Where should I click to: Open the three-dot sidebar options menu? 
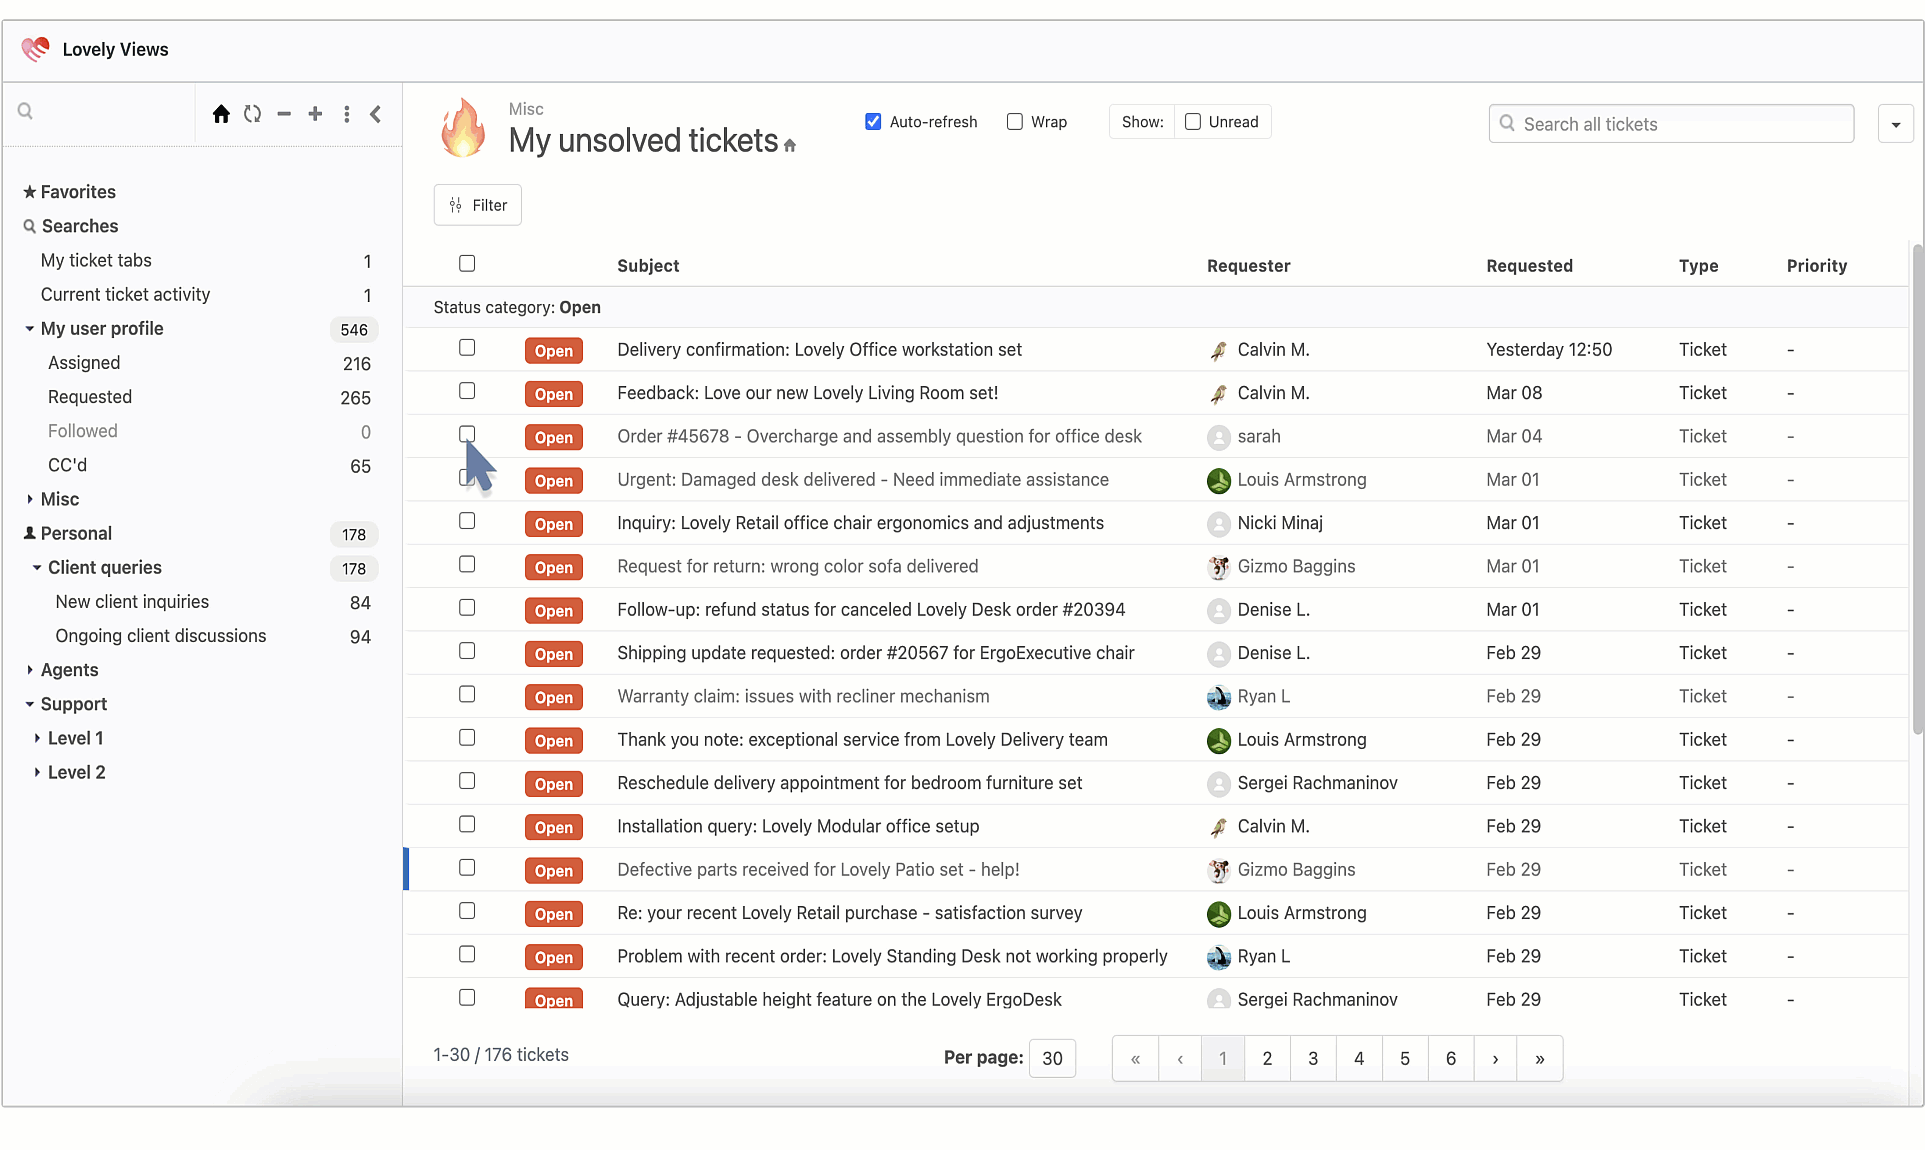tap(346, 114)
